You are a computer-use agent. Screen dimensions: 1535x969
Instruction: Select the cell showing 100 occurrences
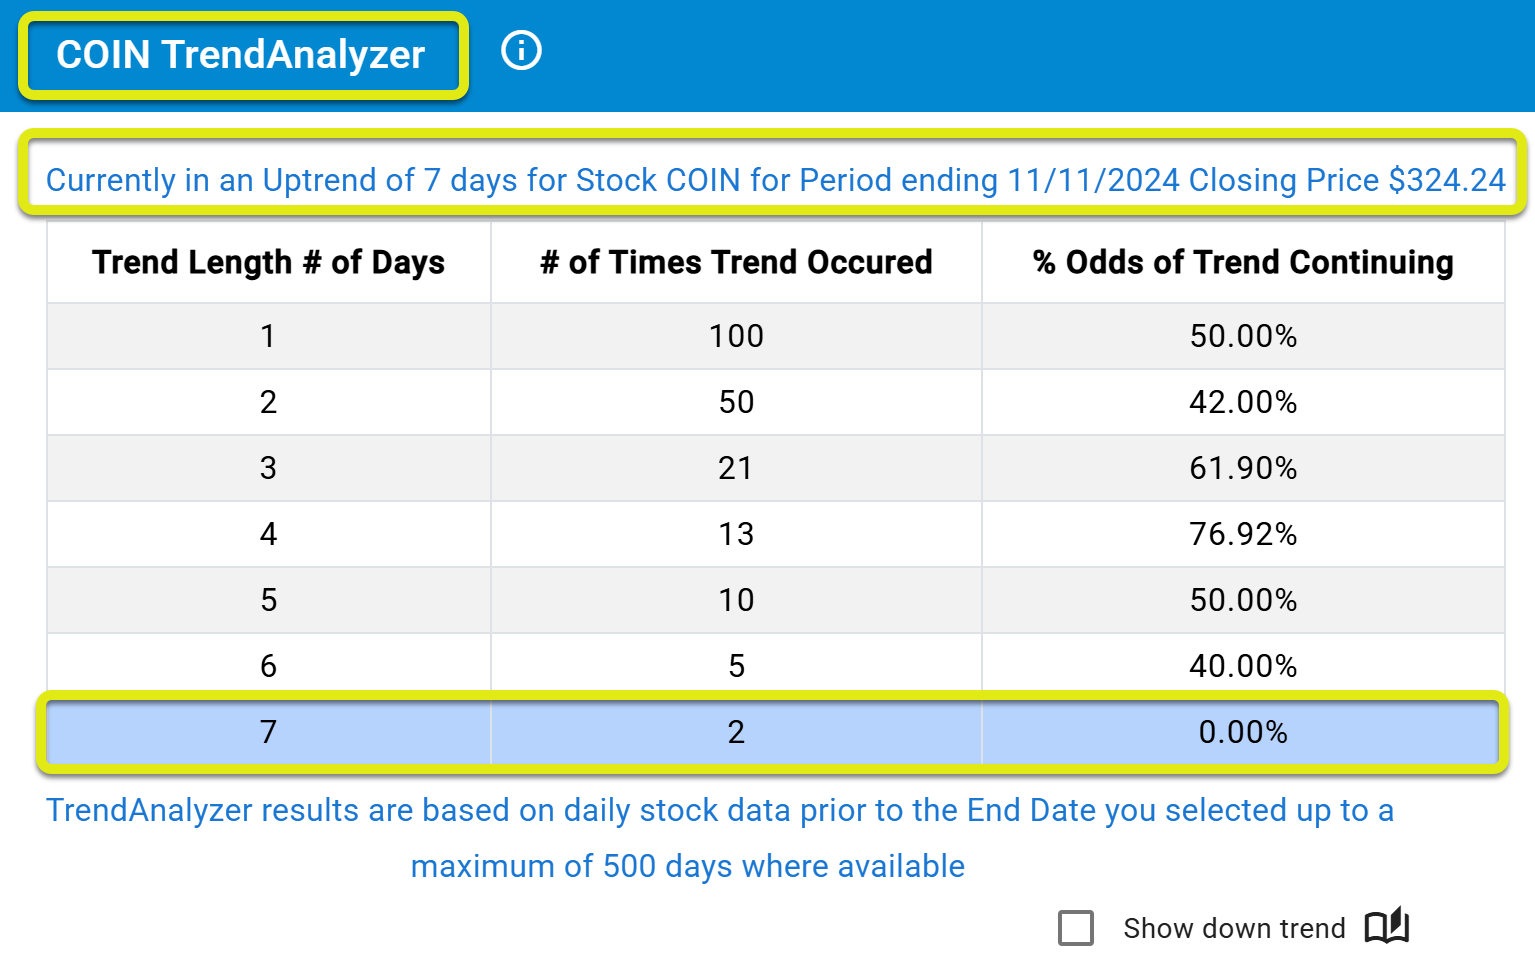click(736, 336)
